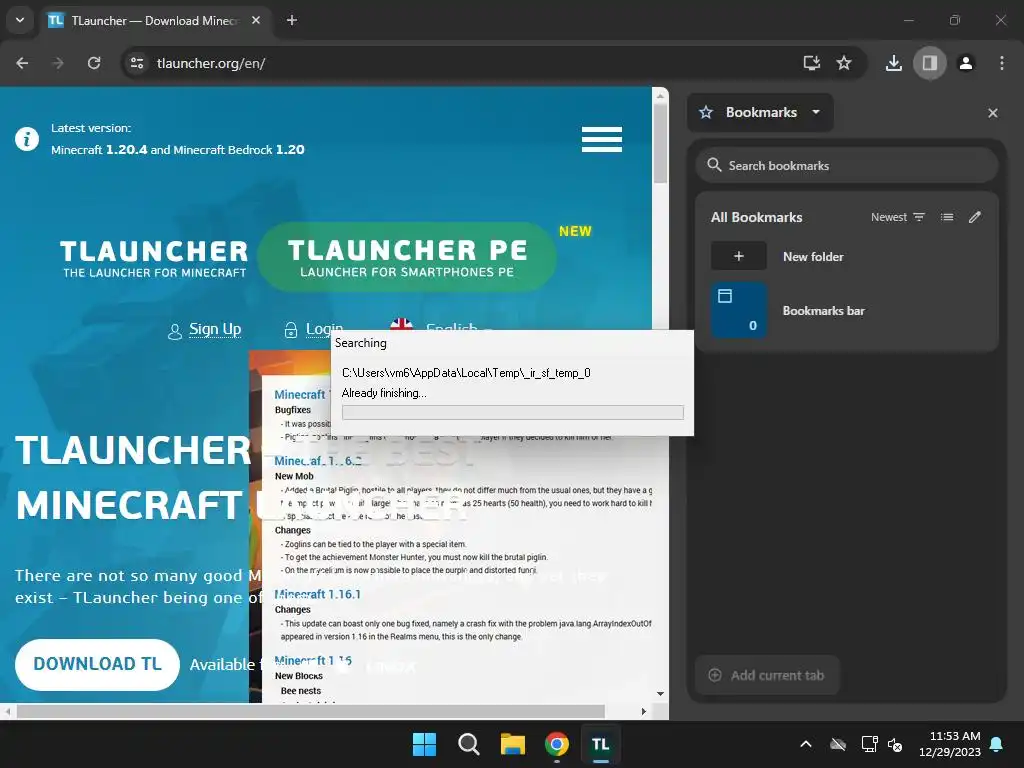Image resolution: width=1024 pixels, height=768 pixels.
Task: Open the Chrome profile icon
Action: [x=965, y=63]
